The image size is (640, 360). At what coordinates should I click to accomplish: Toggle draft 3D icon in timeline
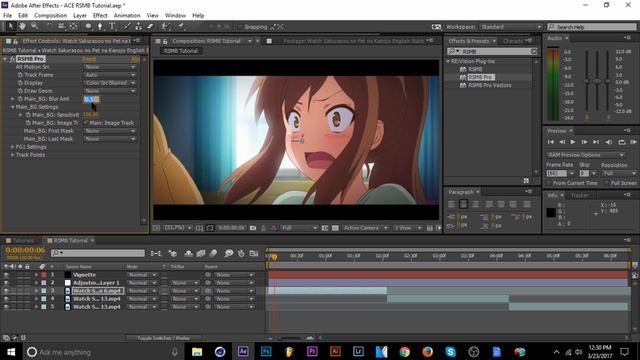[172, 253]
